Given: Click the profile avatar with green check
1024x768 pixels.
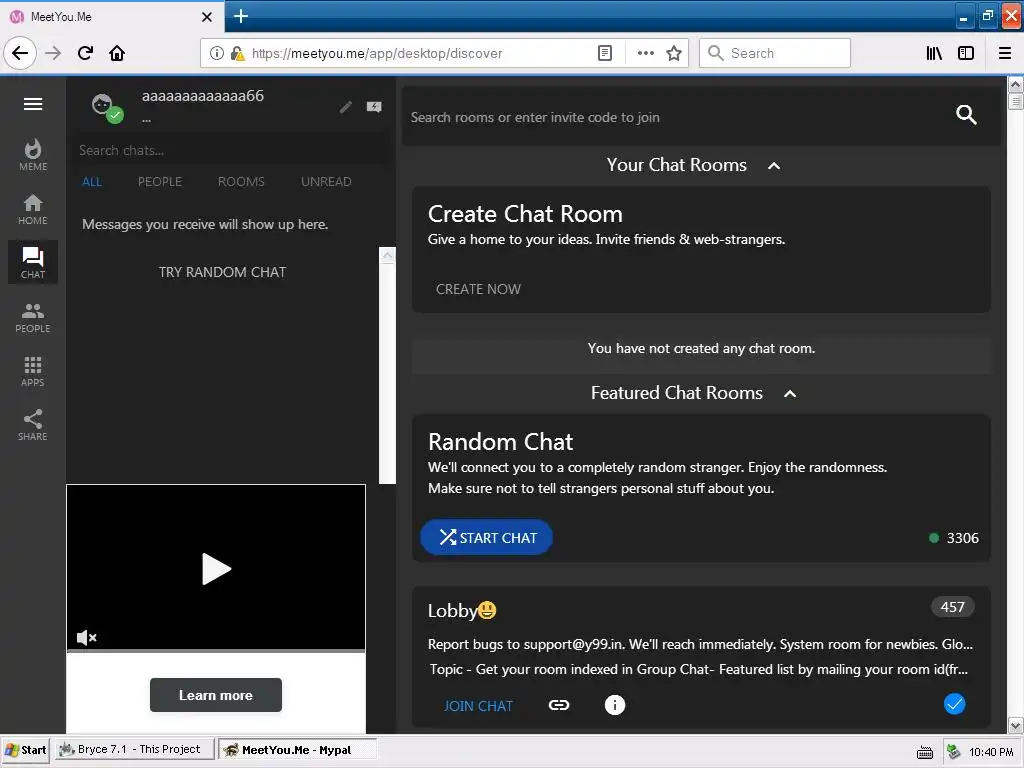Looking at the screenshot, I should 106,108.
